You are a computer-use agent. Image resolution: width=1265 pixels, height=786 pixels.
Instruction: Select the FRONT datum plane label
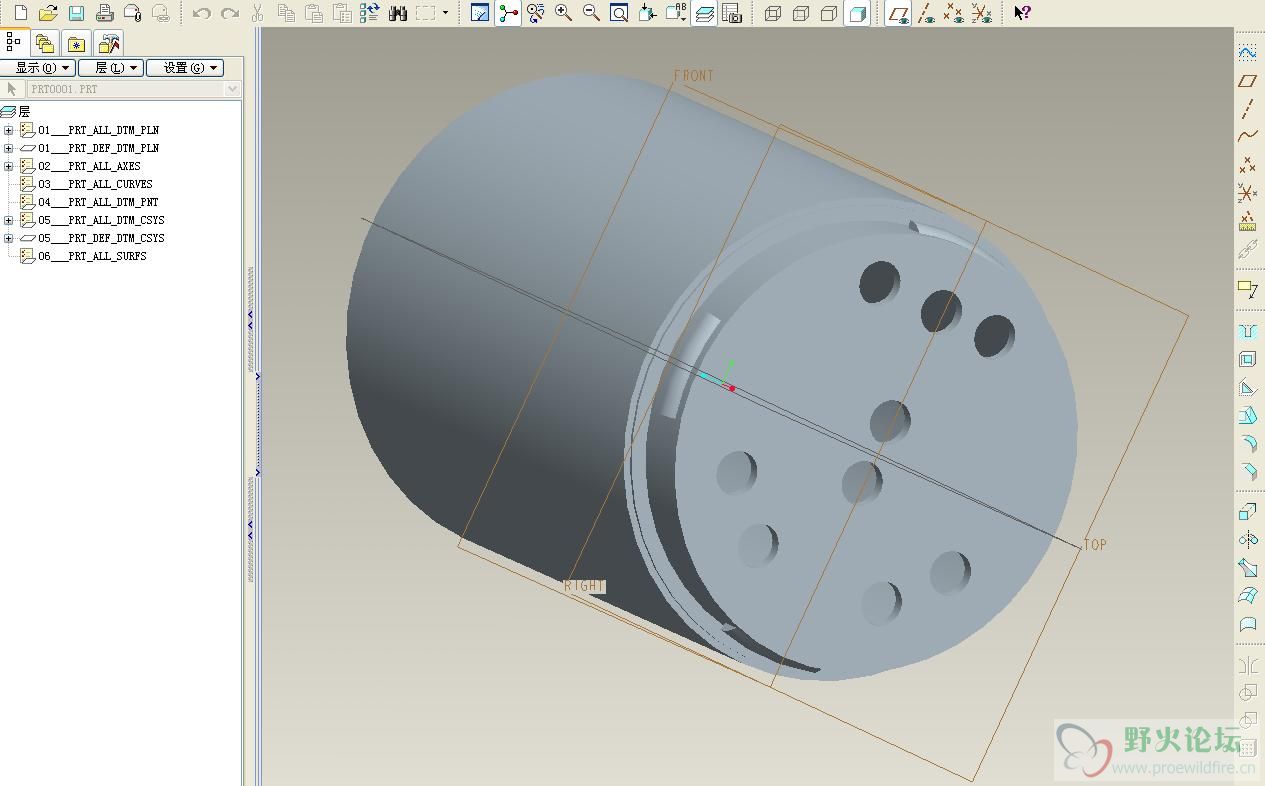coord(694,76)
